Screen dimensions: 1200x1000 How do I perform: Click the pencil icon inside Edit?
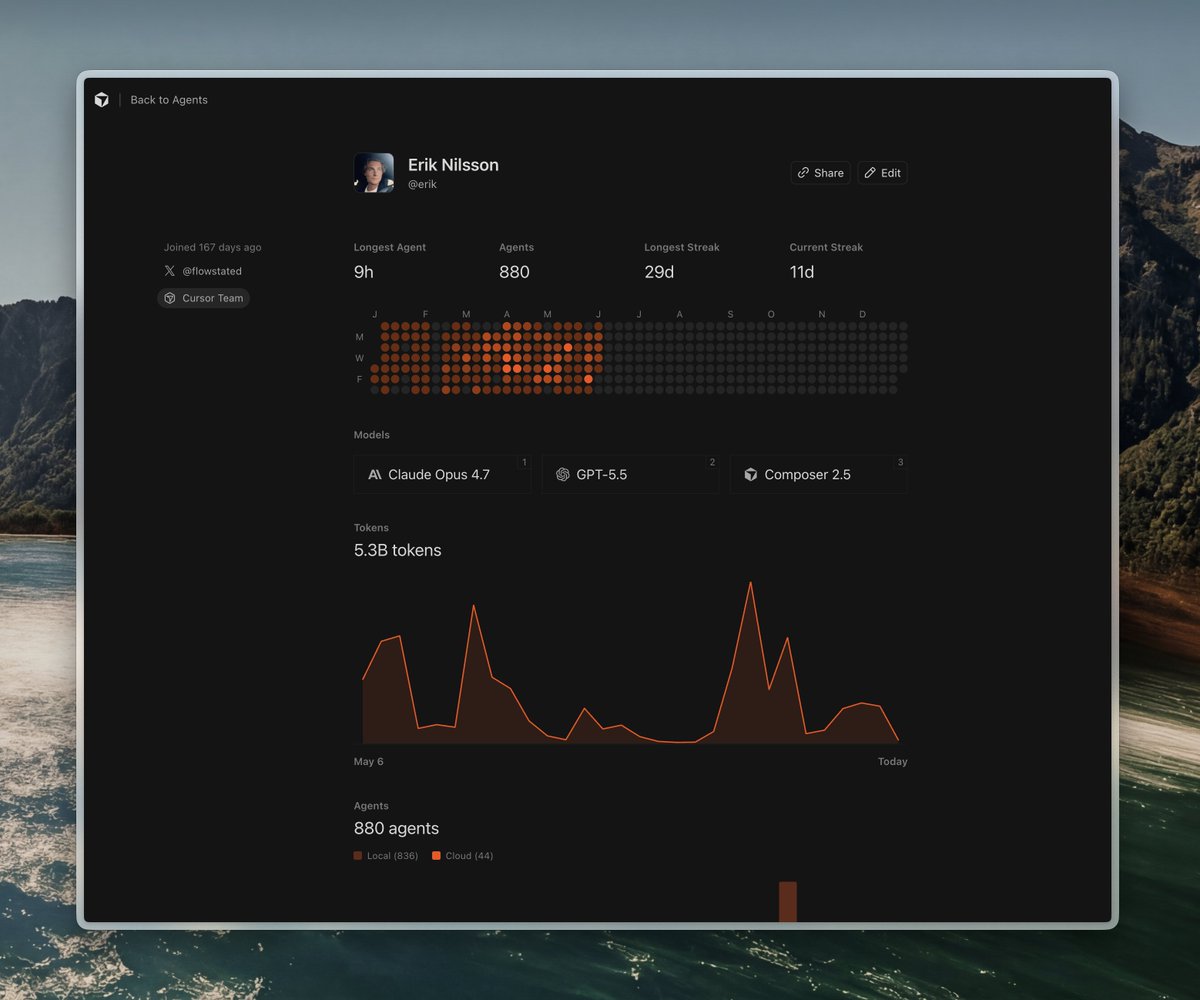coord(870,173)
